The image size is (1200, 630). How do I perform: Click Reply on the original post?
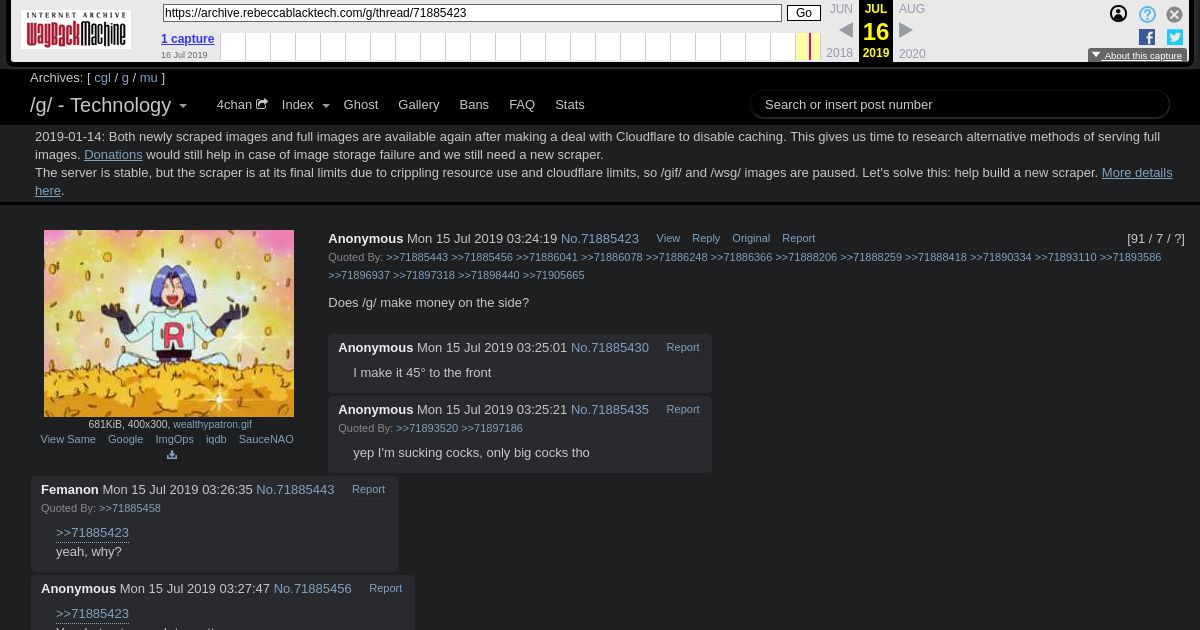click(706, 238)
